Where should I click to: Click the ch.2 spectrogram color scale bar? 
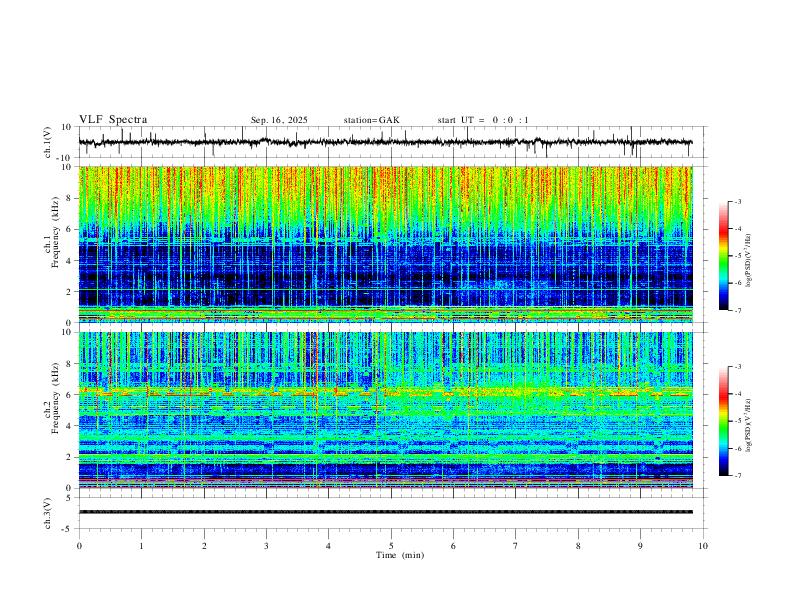pos(723,421)
